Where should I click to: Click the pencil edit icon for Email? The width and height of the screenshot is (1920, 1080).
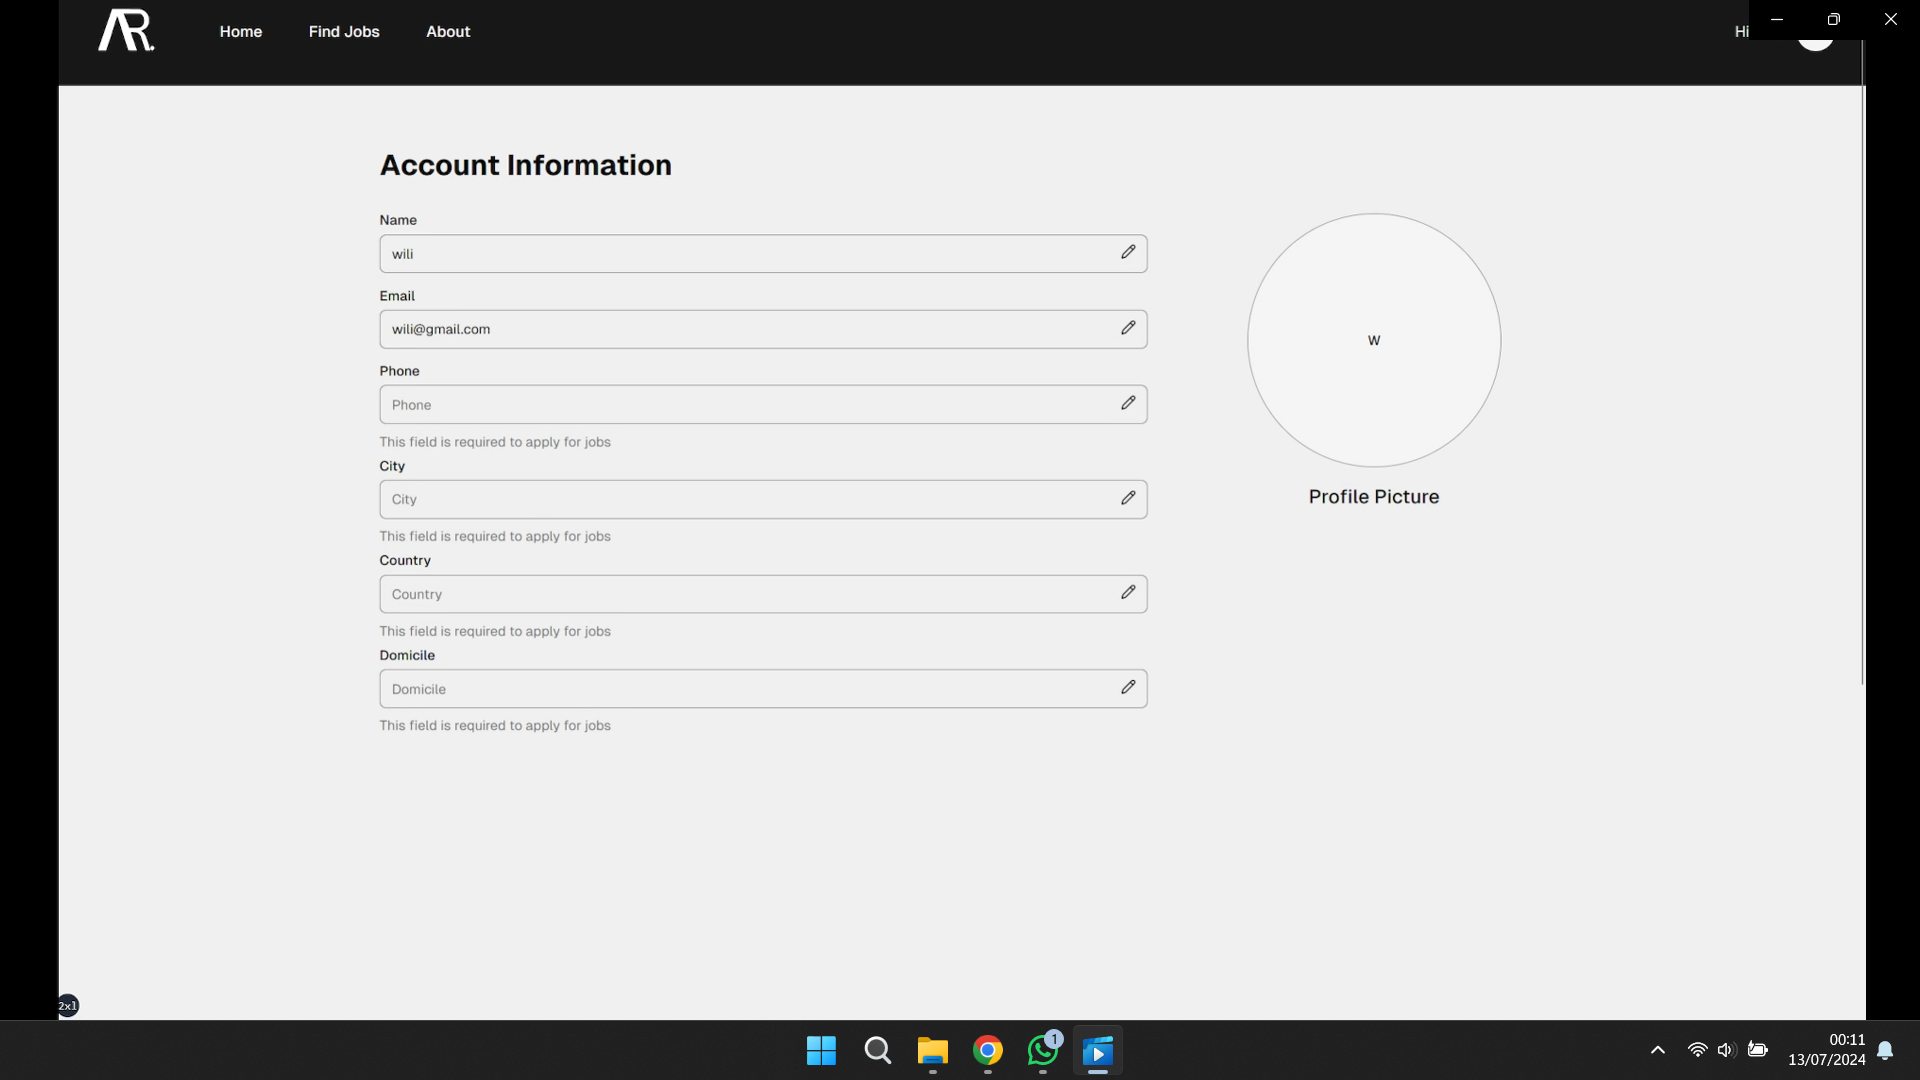coord(1128,328)
